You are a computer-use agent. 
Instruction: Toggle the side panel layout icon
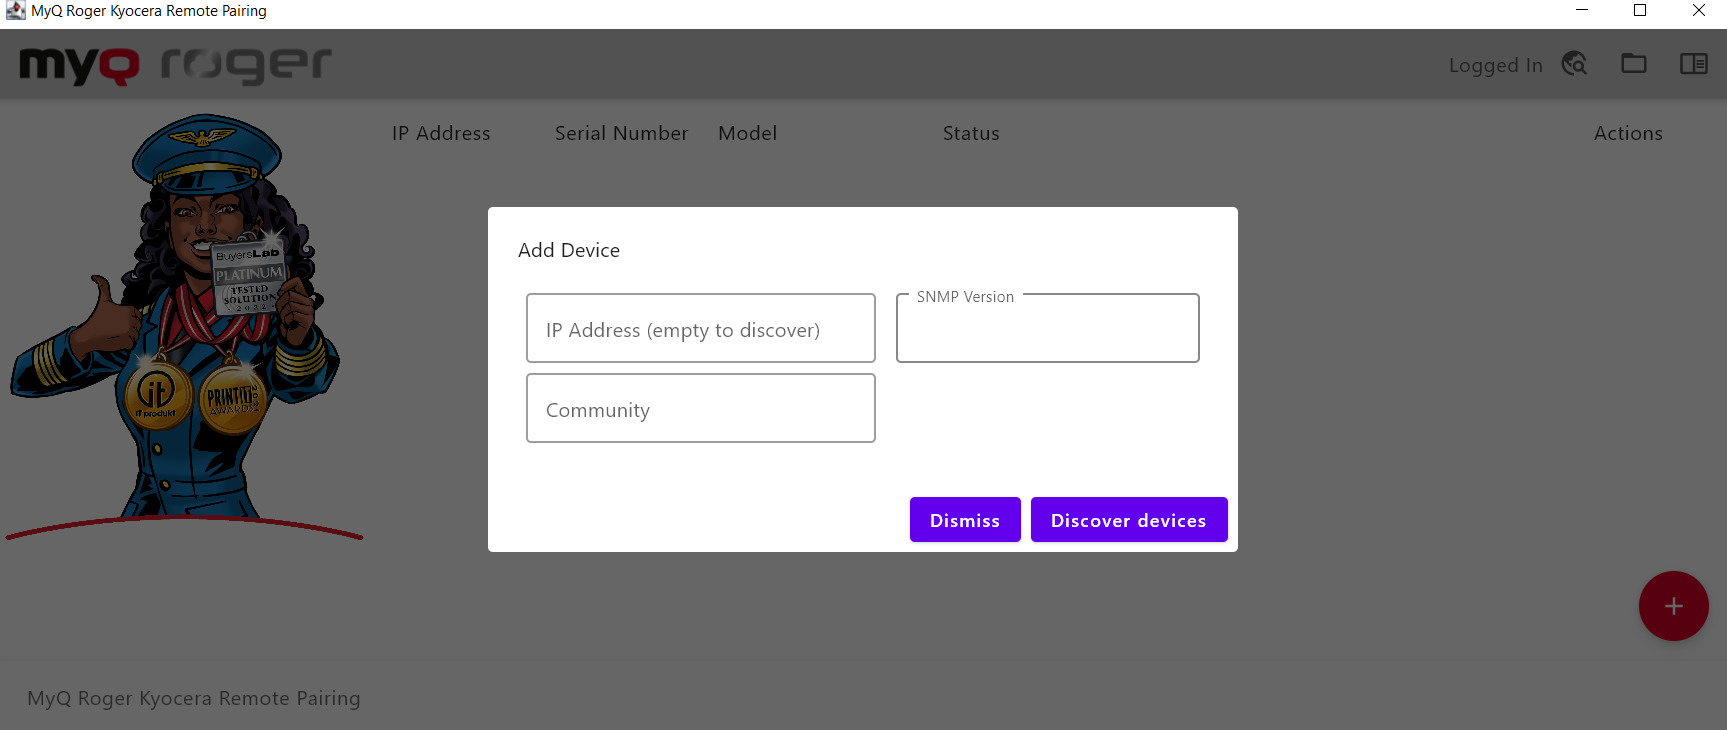[x=1694, y=64]
